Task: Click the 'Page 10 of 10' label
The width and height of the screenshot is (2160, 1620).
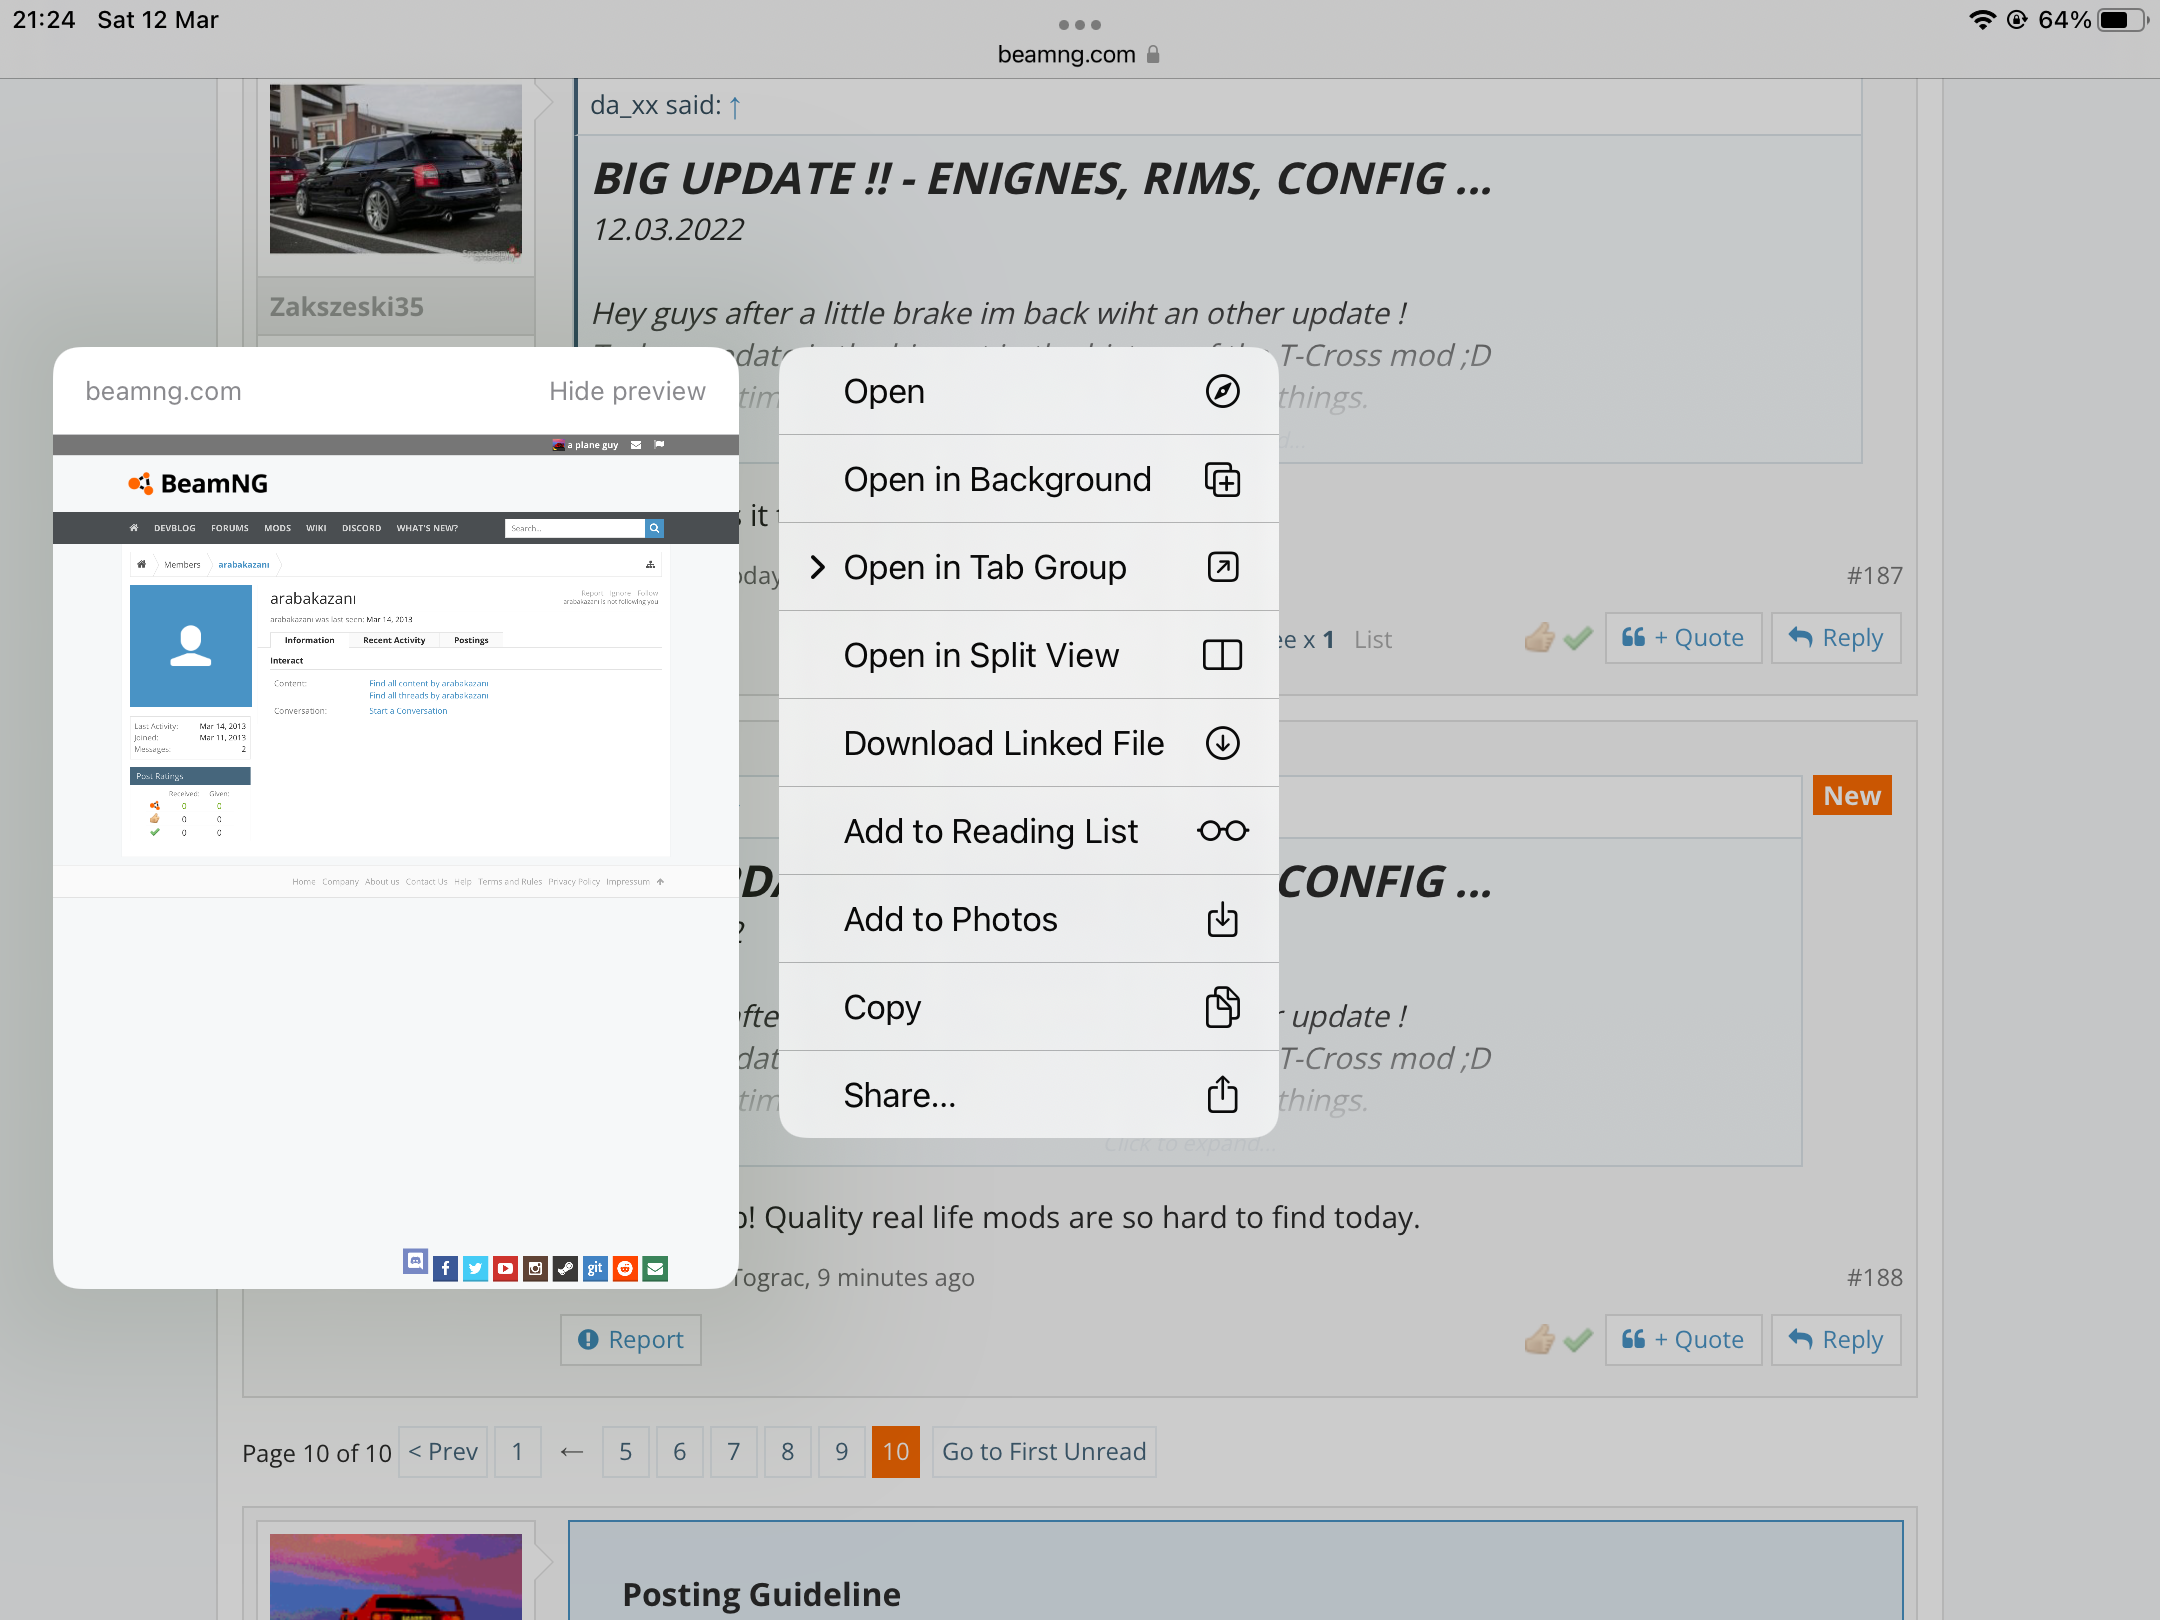Action: pyautogui.click(x=317, y=1453)
